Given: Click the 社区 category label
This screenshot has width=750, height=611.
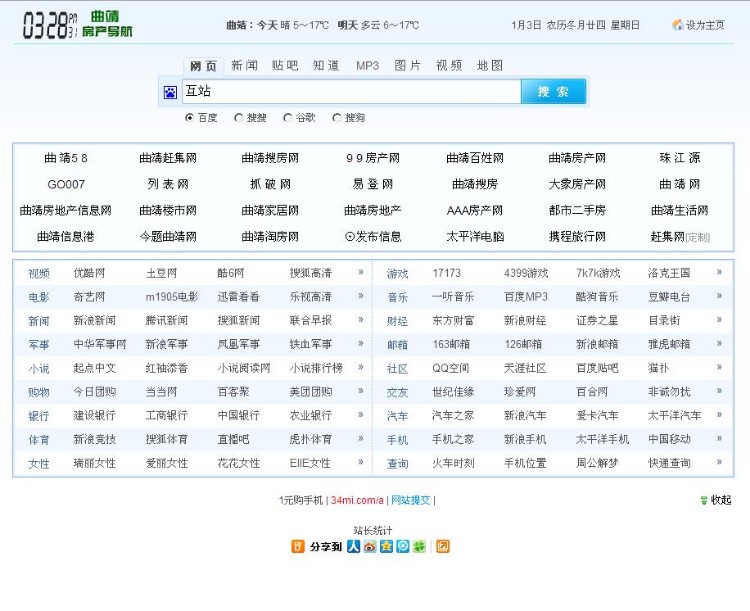Looking at the screenshot, I should tap(397, 368).
